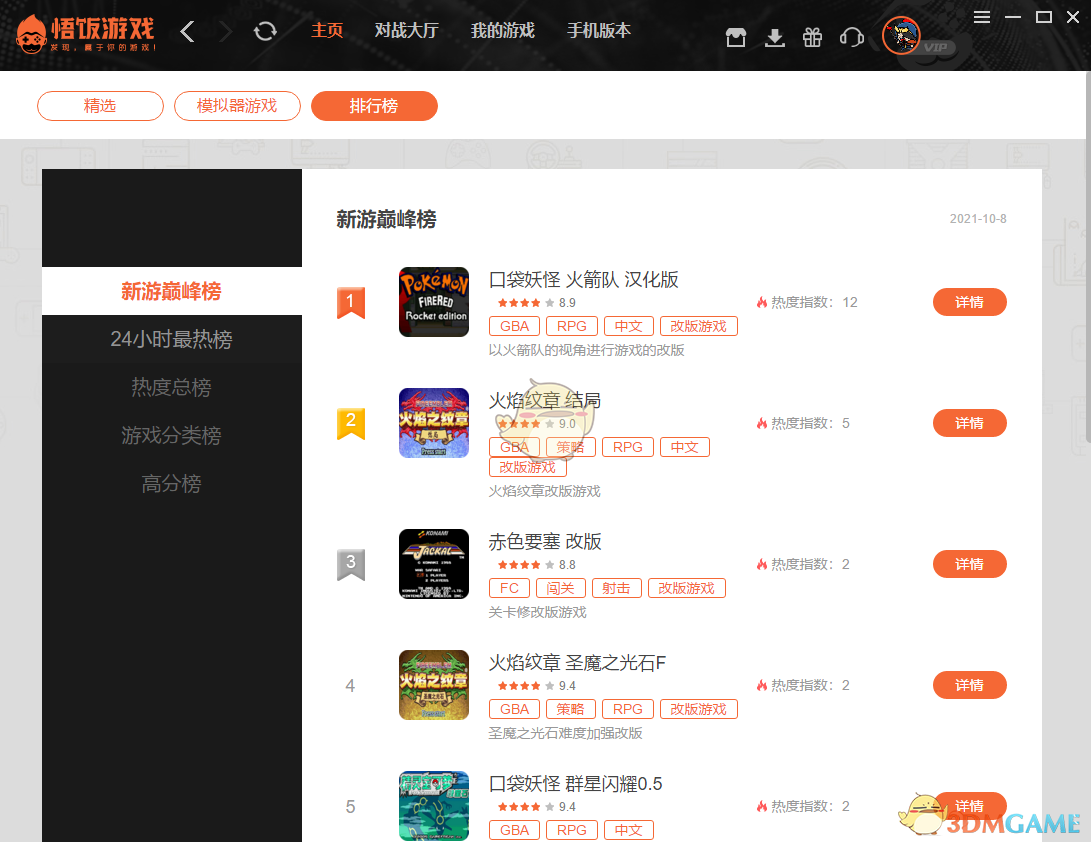
Task: Click 射击 tag under 赤色要塞 改版
Action: click(x=616, y=589)
